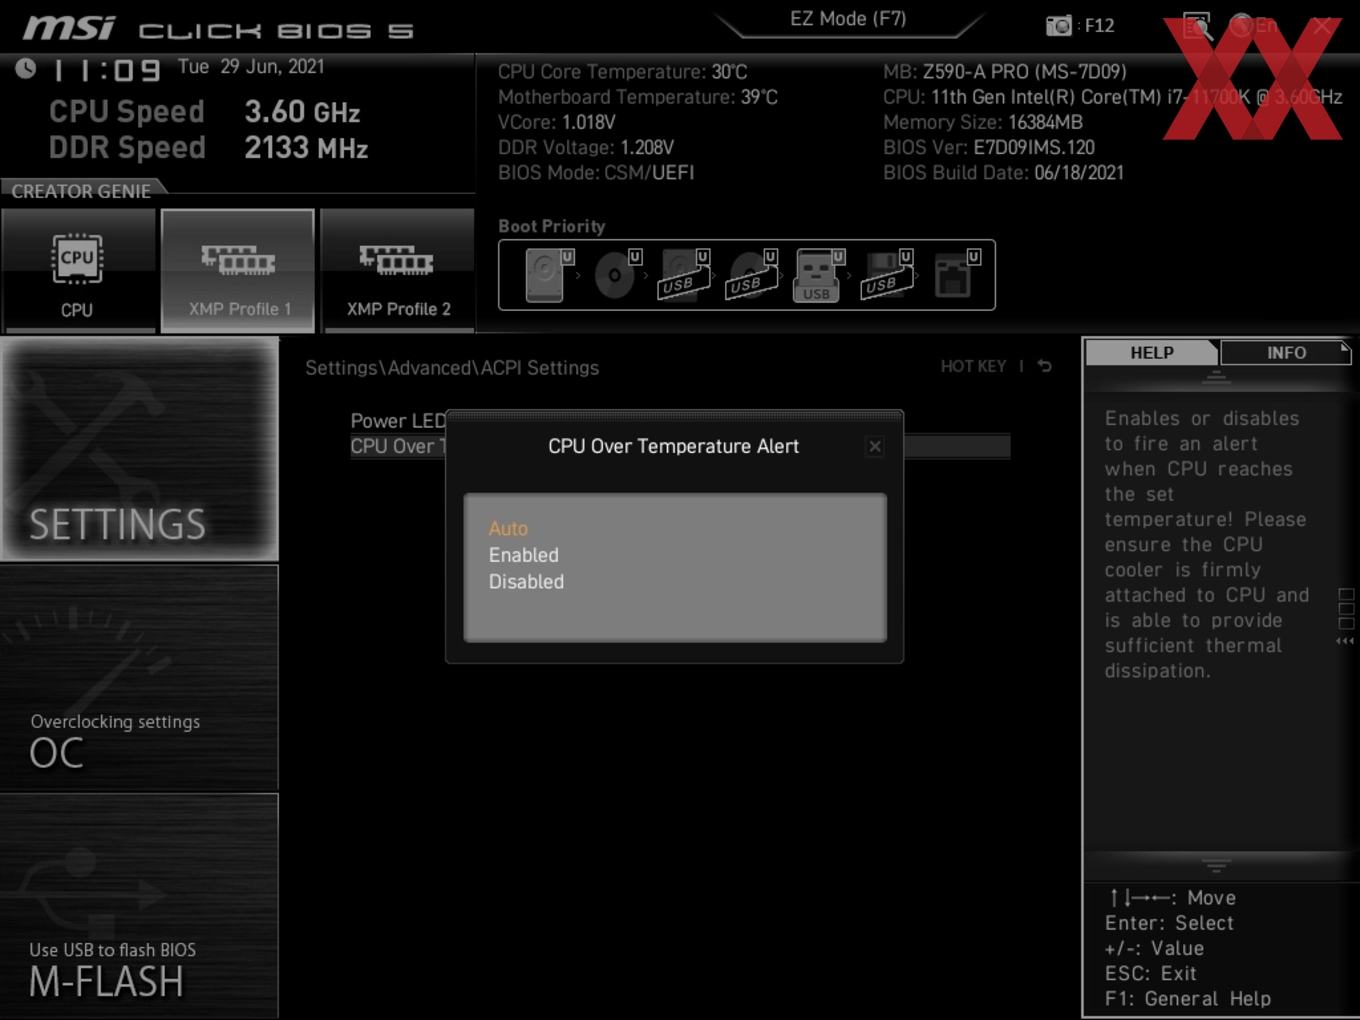The width and height of the screenshot is (1360, 1020).
Task: Click the BIOS Ver E7D09IMS.120 text
Action: [989, 148]
